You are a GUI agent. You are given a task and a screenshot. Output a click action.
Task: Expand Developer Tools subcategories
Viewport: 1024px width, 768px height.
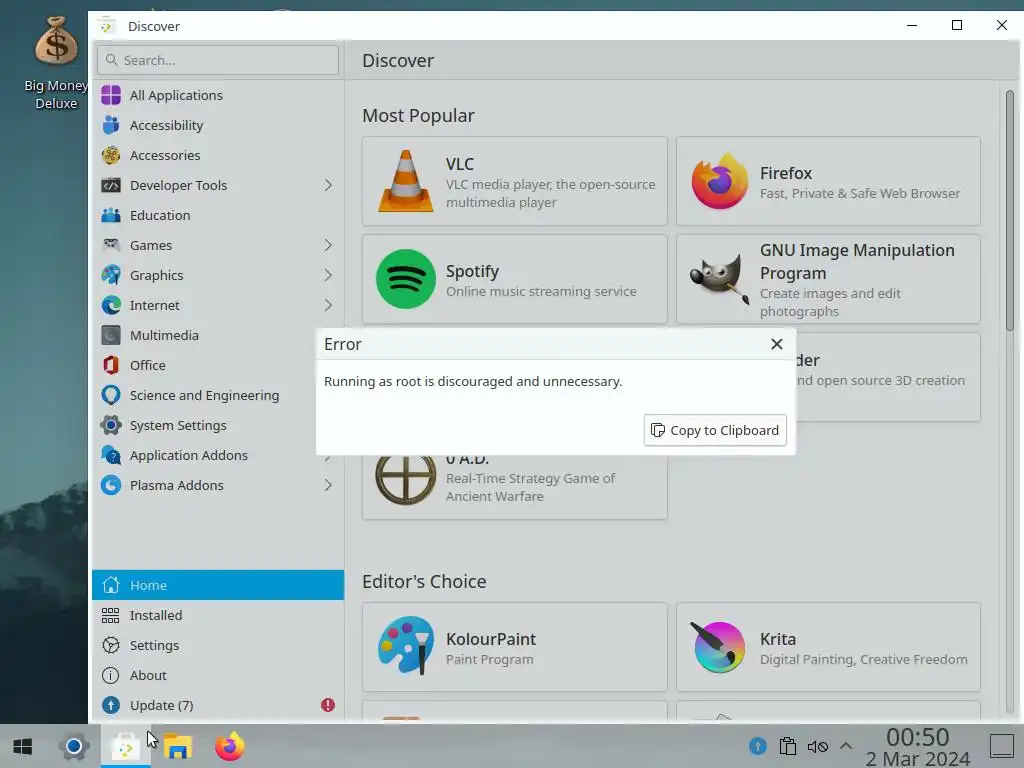tap(328, 185)
